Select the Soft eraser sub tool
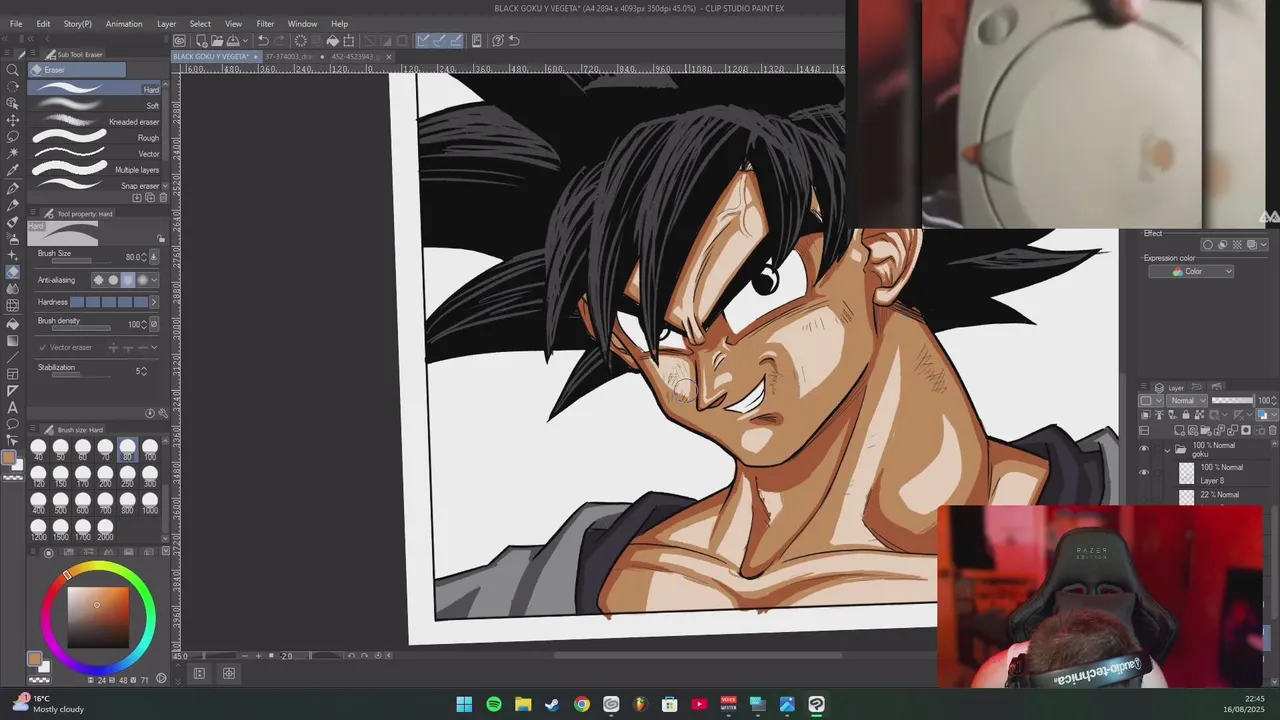1280x720 pixels. click(96, 106)
